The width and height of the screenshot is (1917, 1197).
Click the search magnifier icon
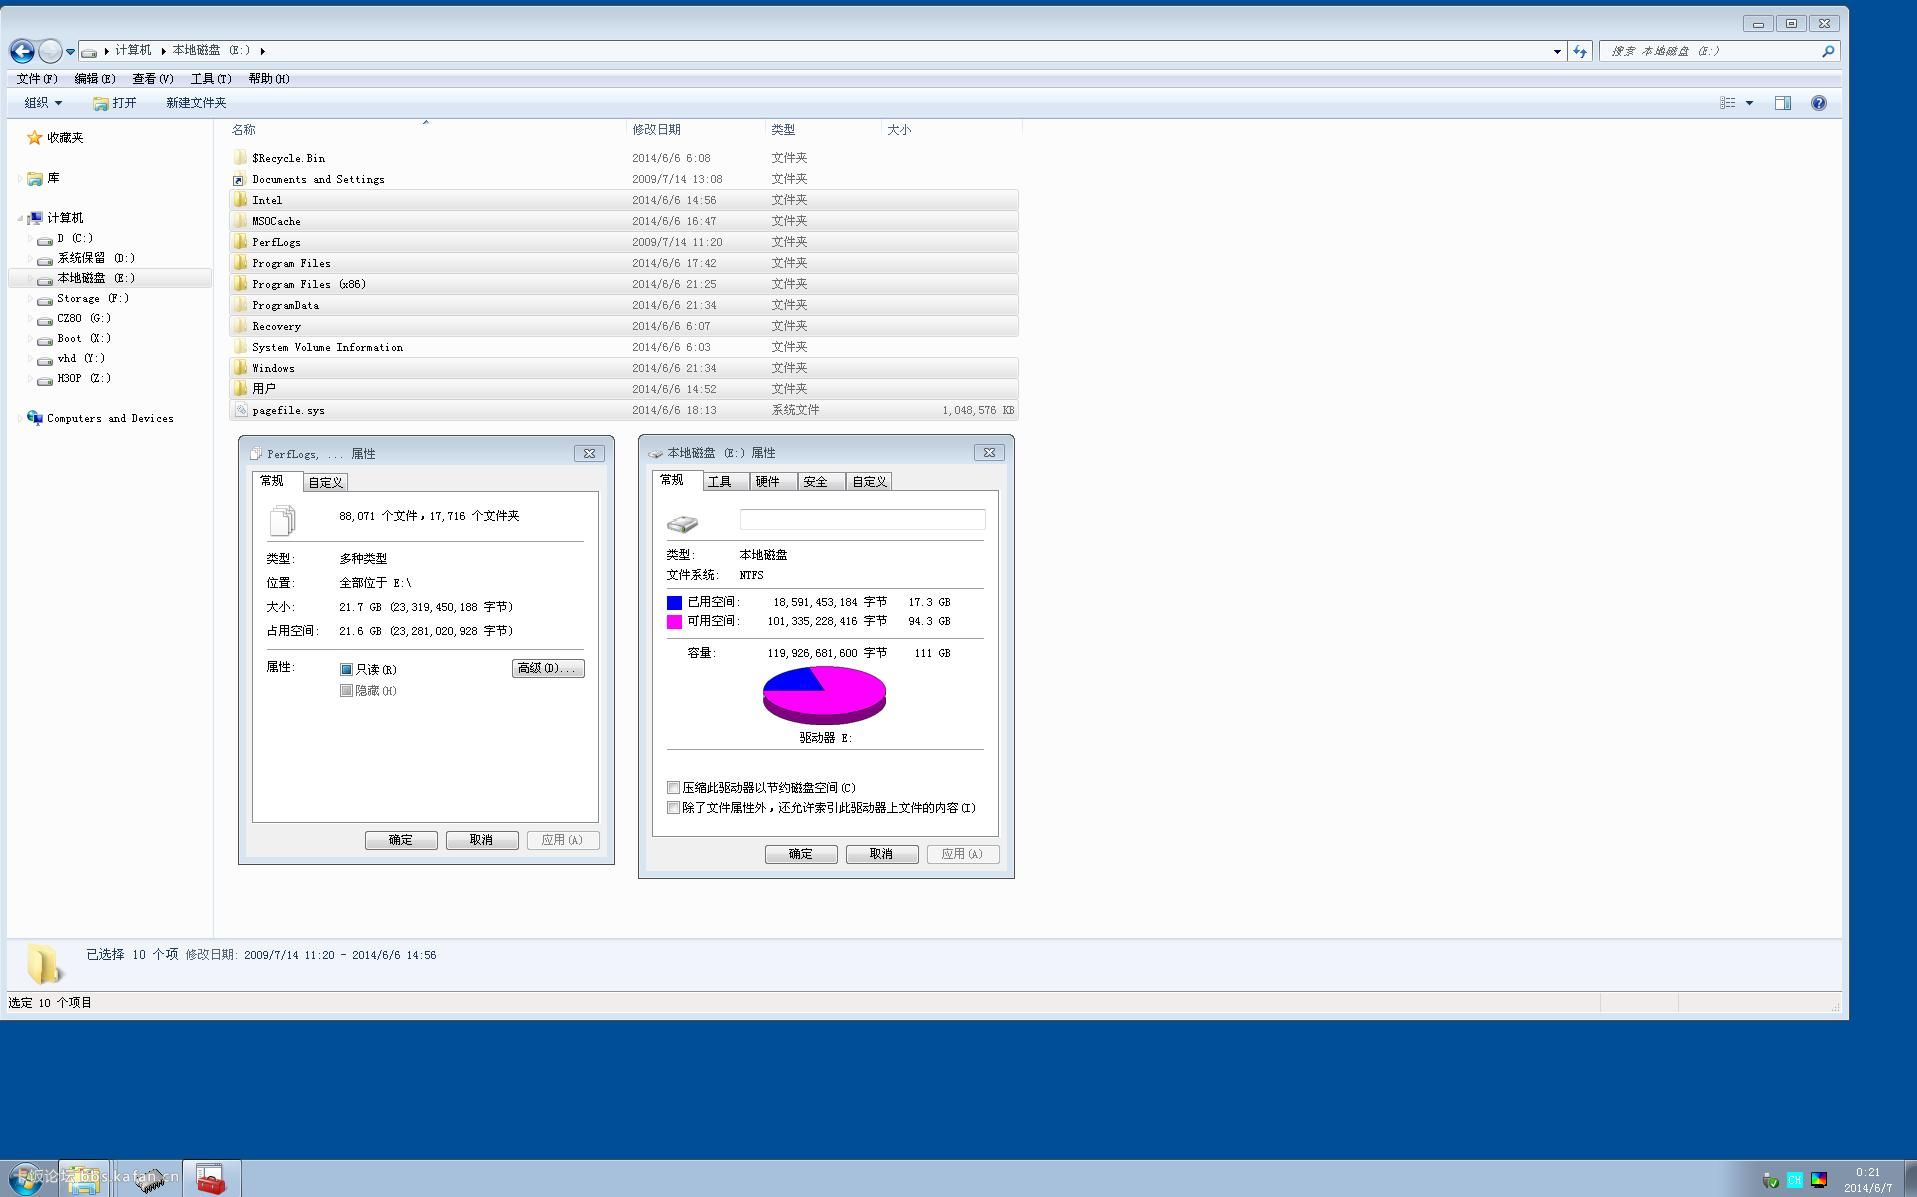point(1828,51)
